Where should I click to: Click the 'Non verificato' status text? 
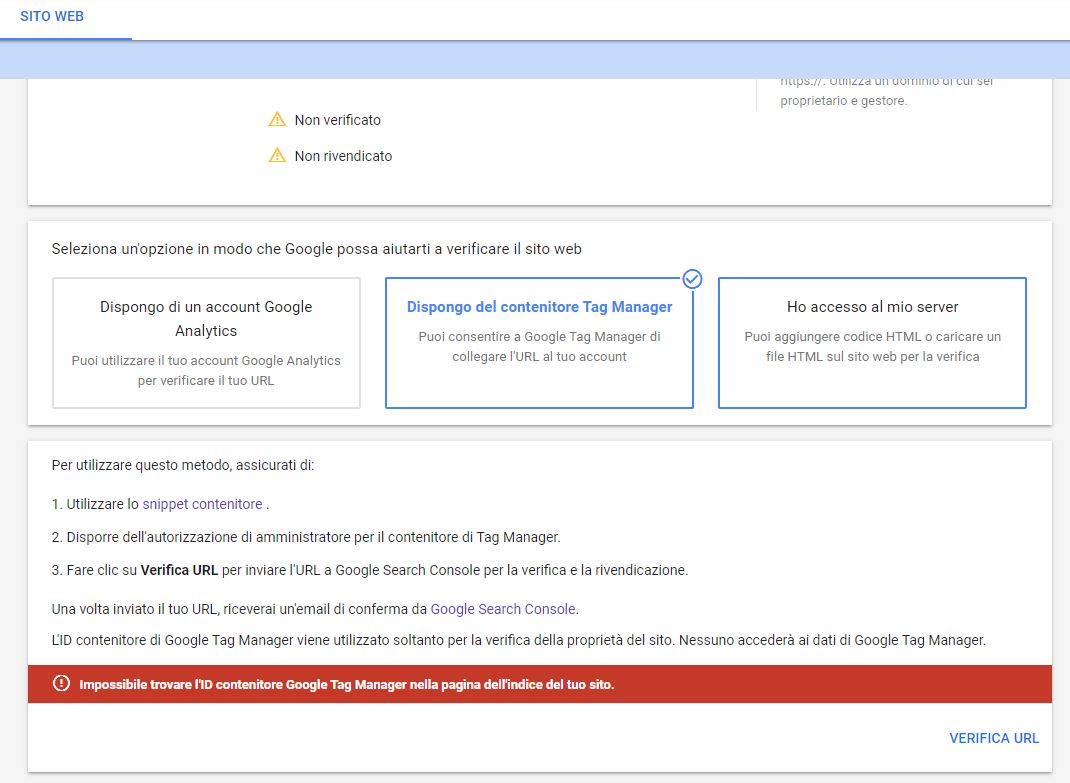[337, 120]
